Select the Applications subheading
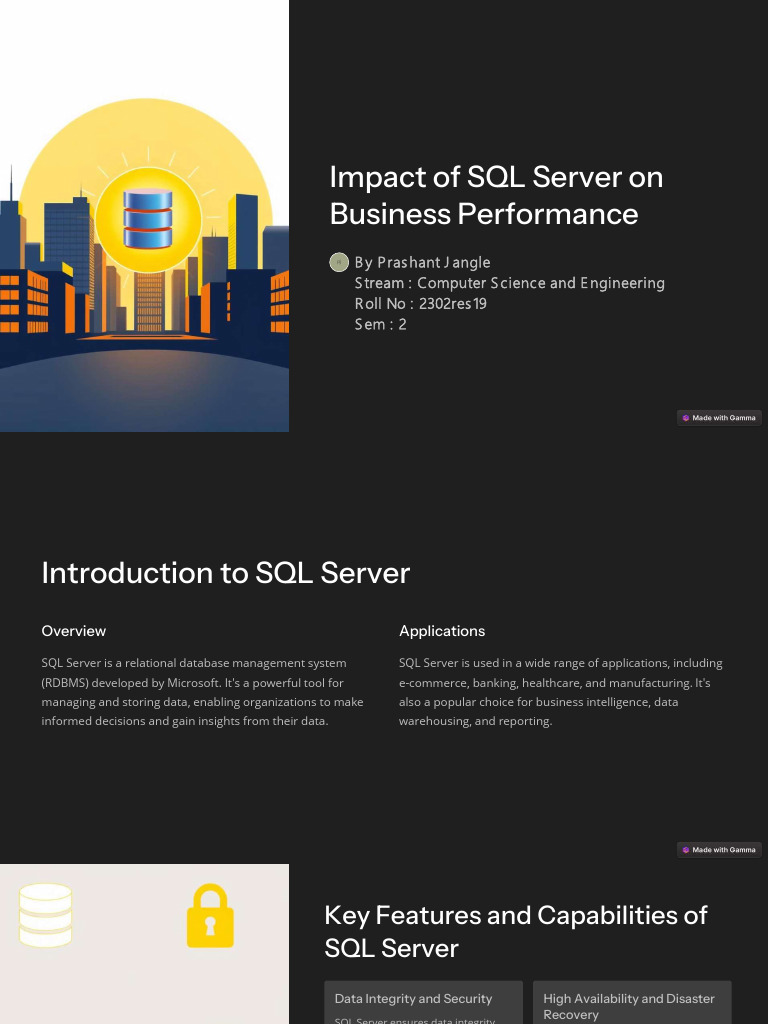Image resolution: width=768 pixels, height=1024 pixels. (x=442, y=631)
